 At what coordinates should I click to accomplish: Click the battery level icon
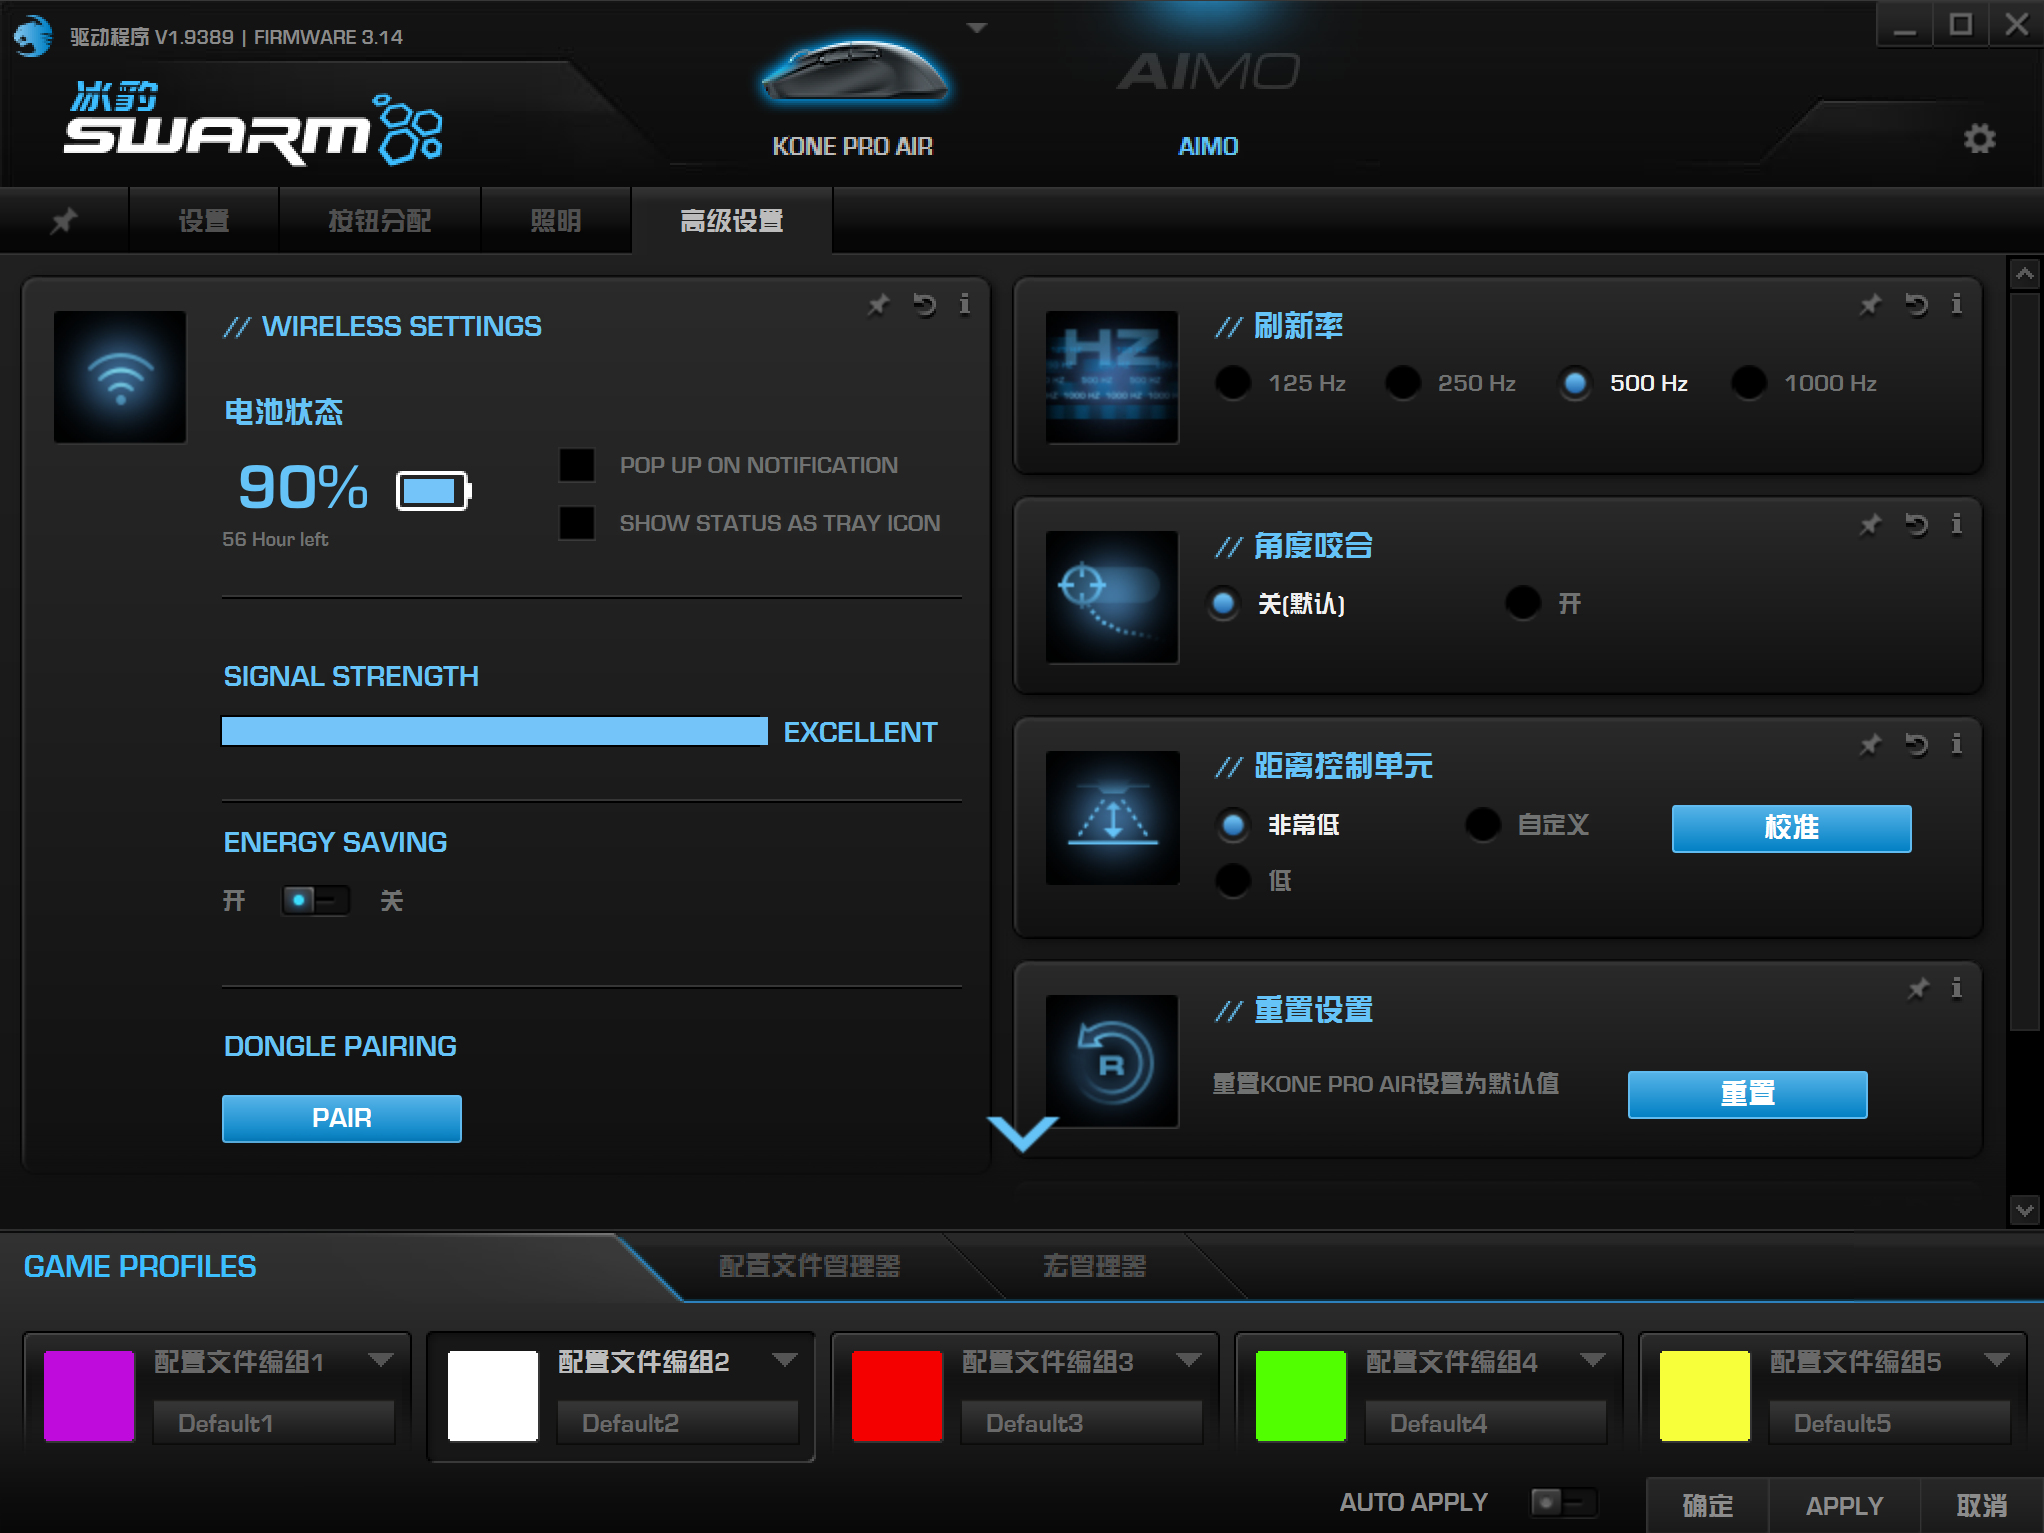pyautogui.click(x=434, y=491)
